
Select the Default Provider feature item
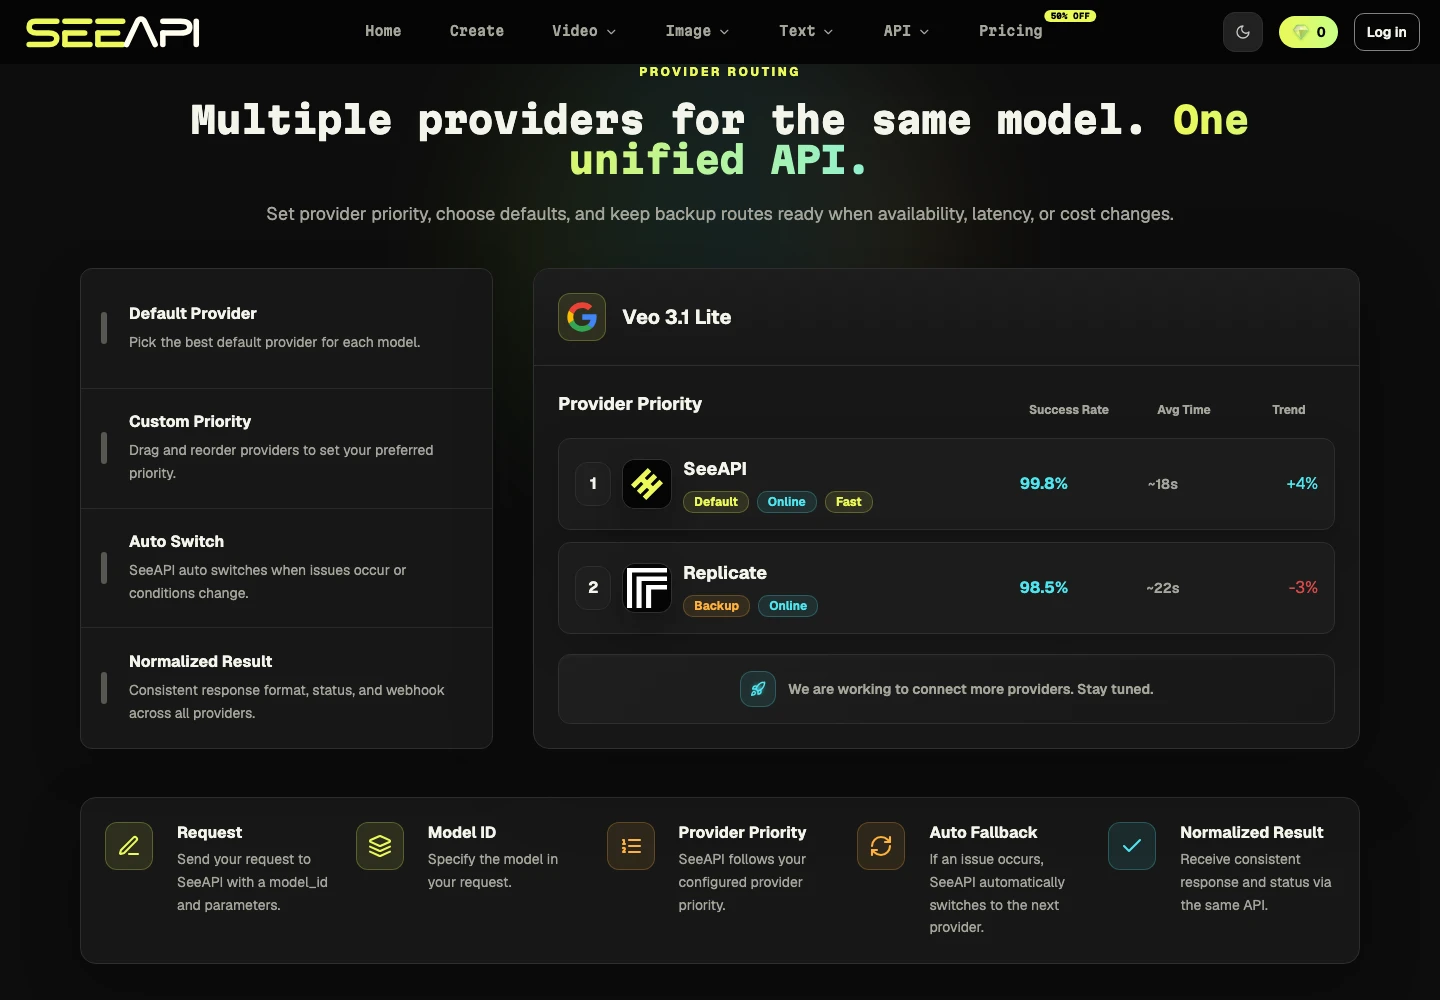(x=286, y=328)
